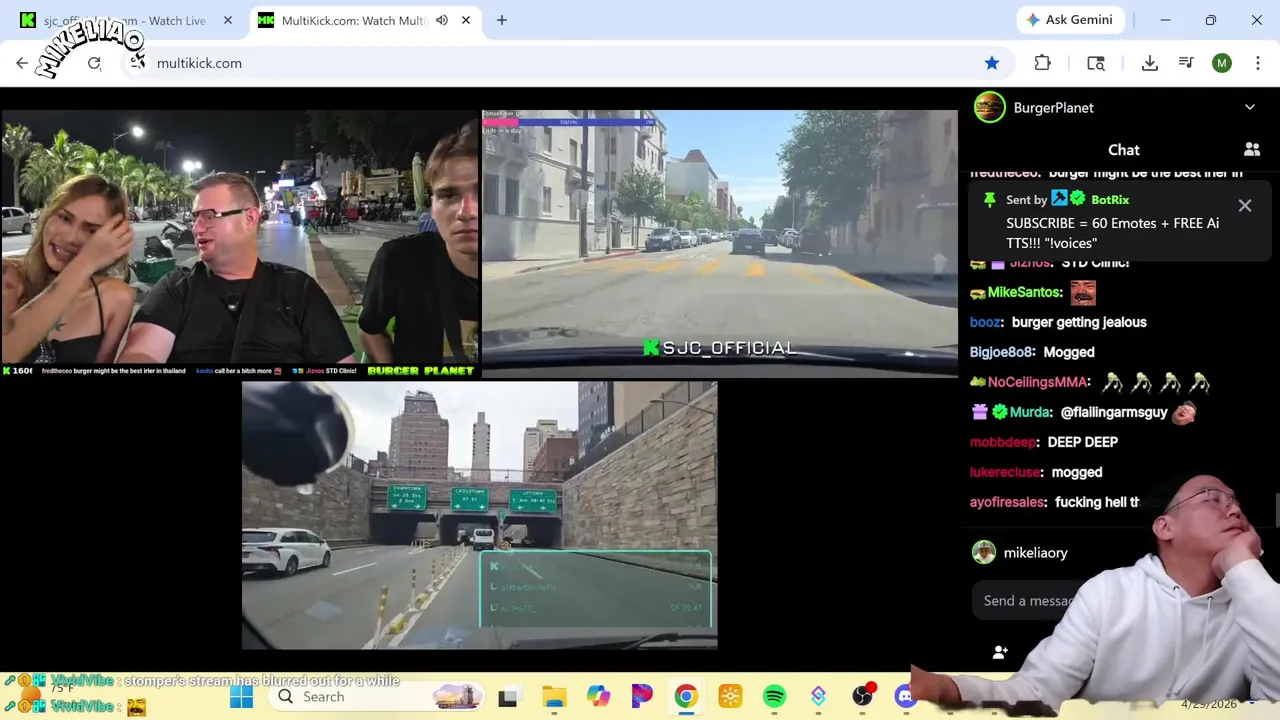This screenshot has height=720, width=1280.
Task: Click BotRix username in pinned message
Action: coord(1110,200)
